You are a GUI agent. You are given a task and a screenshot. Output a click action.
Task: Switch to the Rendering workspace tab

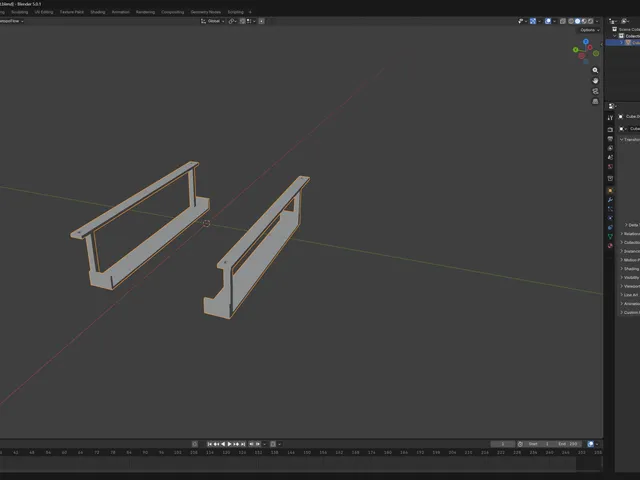point(145,12)
